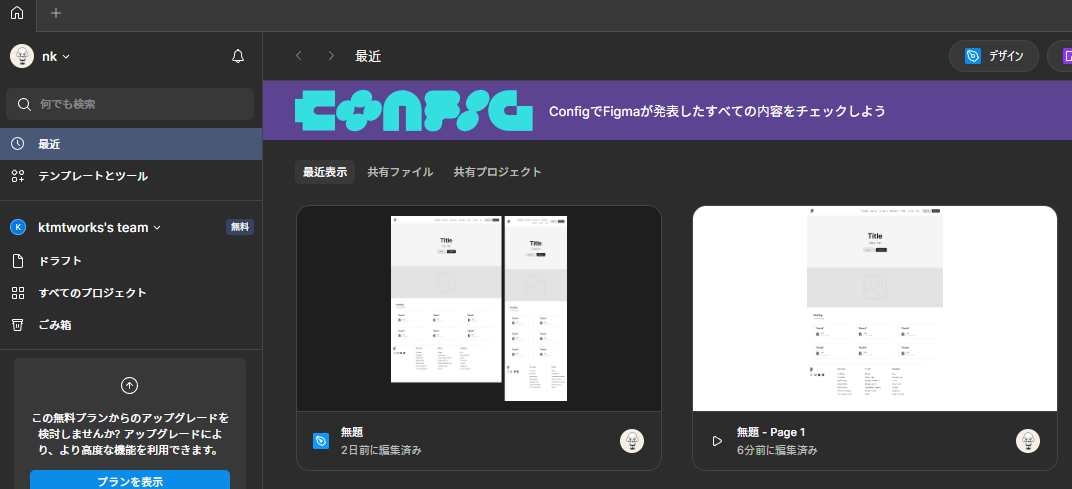Viewport: 1072px width, 489px height.
Task: Open the 無題 design file thumbnail
Action: point(479,308)
